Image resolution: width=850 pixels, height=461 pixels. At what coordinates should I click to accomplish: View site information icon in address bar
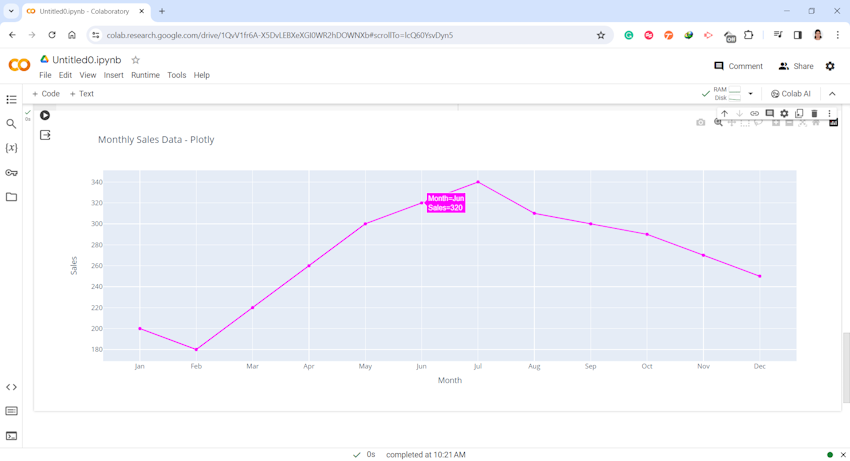click(95, 35)
